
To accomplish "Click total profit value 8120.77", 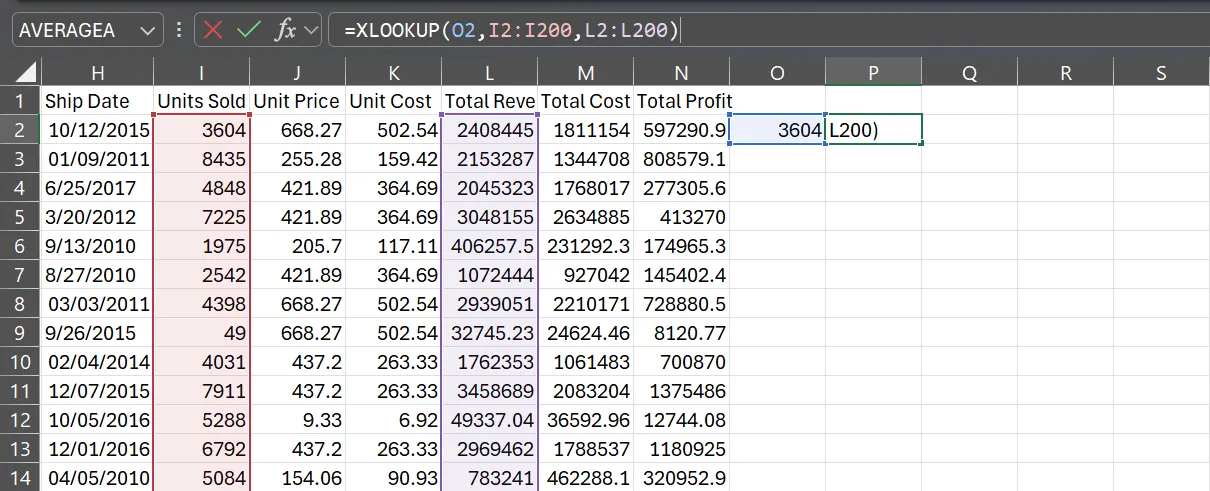I will click(x=681, y=333).
